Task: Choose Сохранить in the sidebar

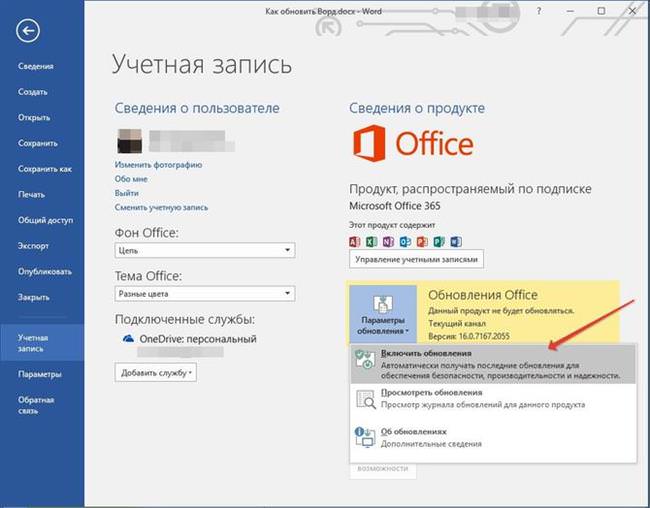Action: click(38, 143)
